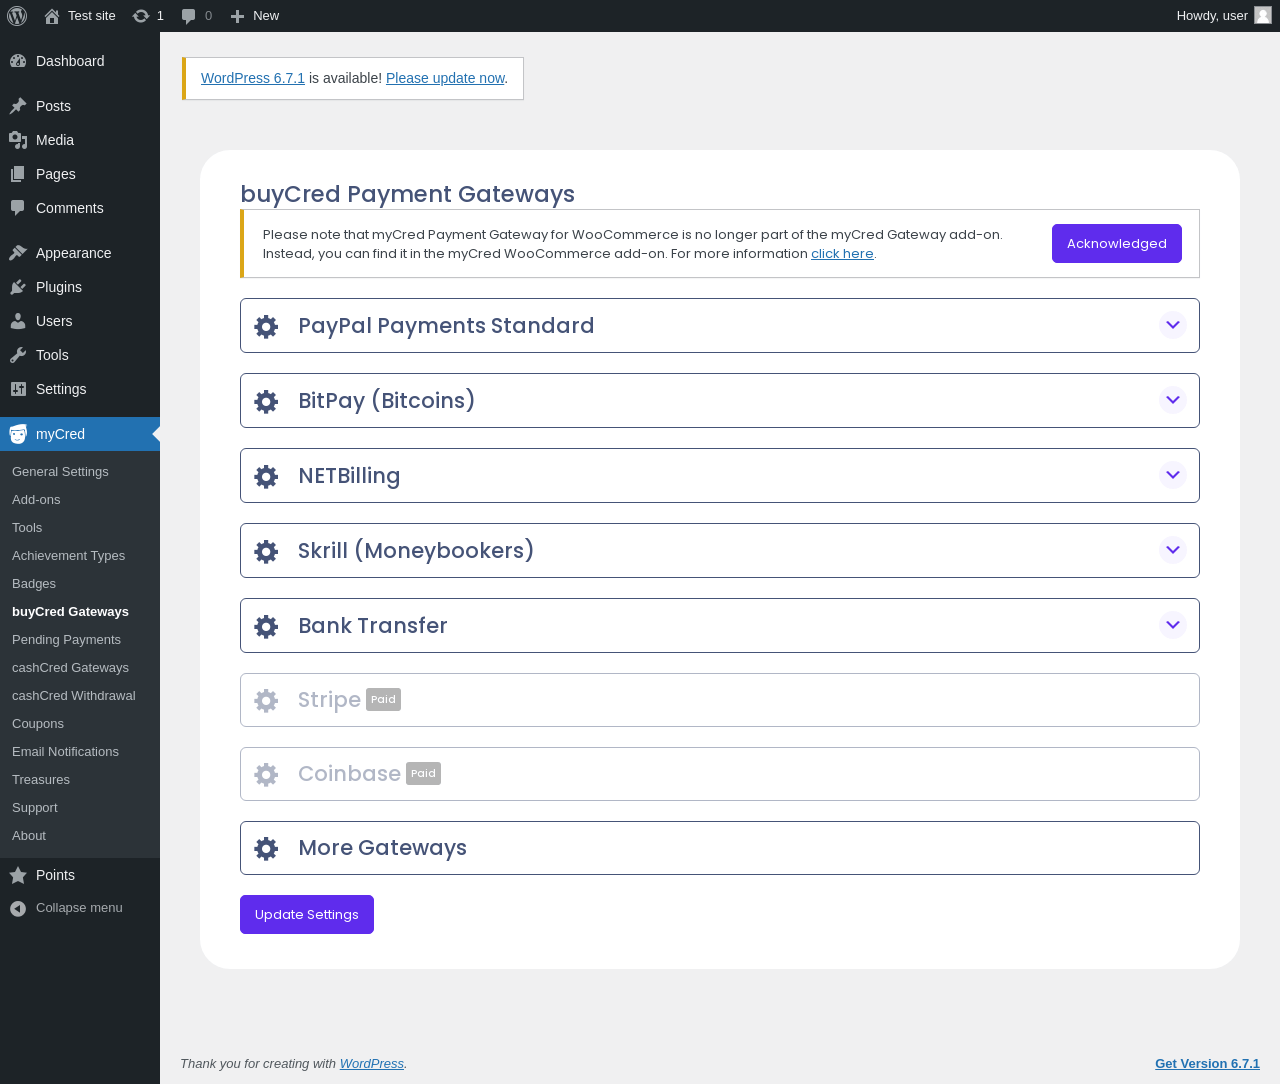Viewport: 1280px width, 1084px height.
Task: Open WordPress link in footer
Action: point(372,1064)
